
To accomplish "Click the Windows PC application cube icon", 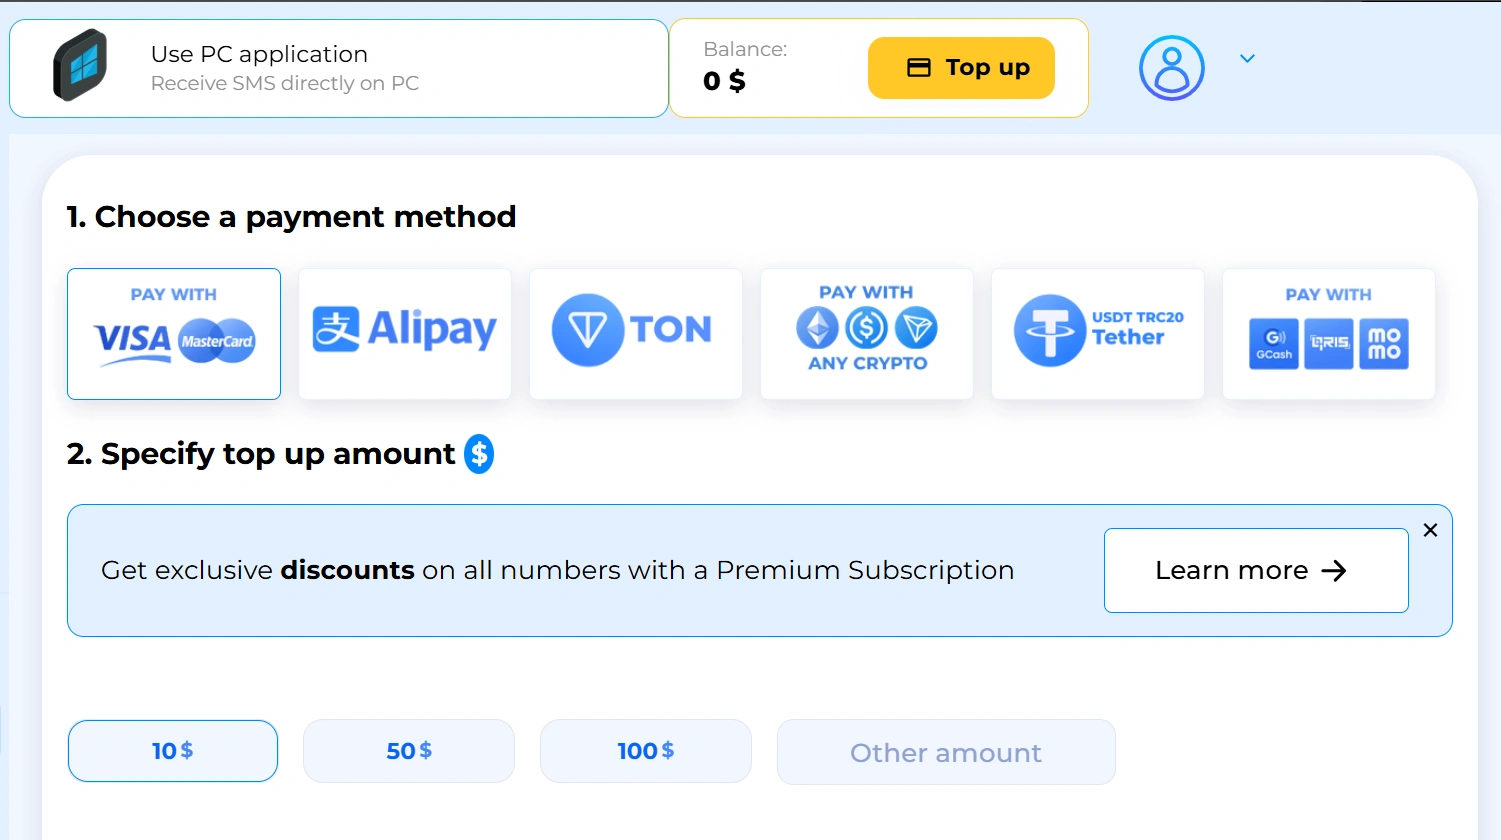I will 80,66.
